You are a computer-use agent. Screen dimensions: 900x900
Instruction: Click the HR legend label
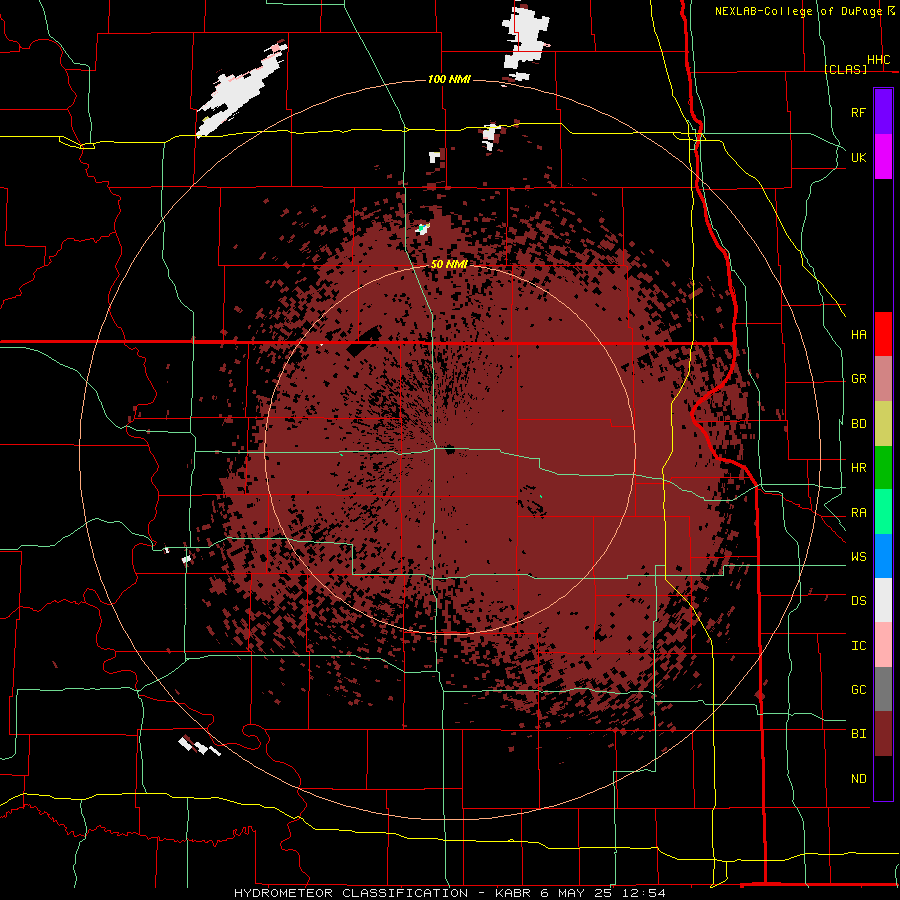(x=858, y=468)
